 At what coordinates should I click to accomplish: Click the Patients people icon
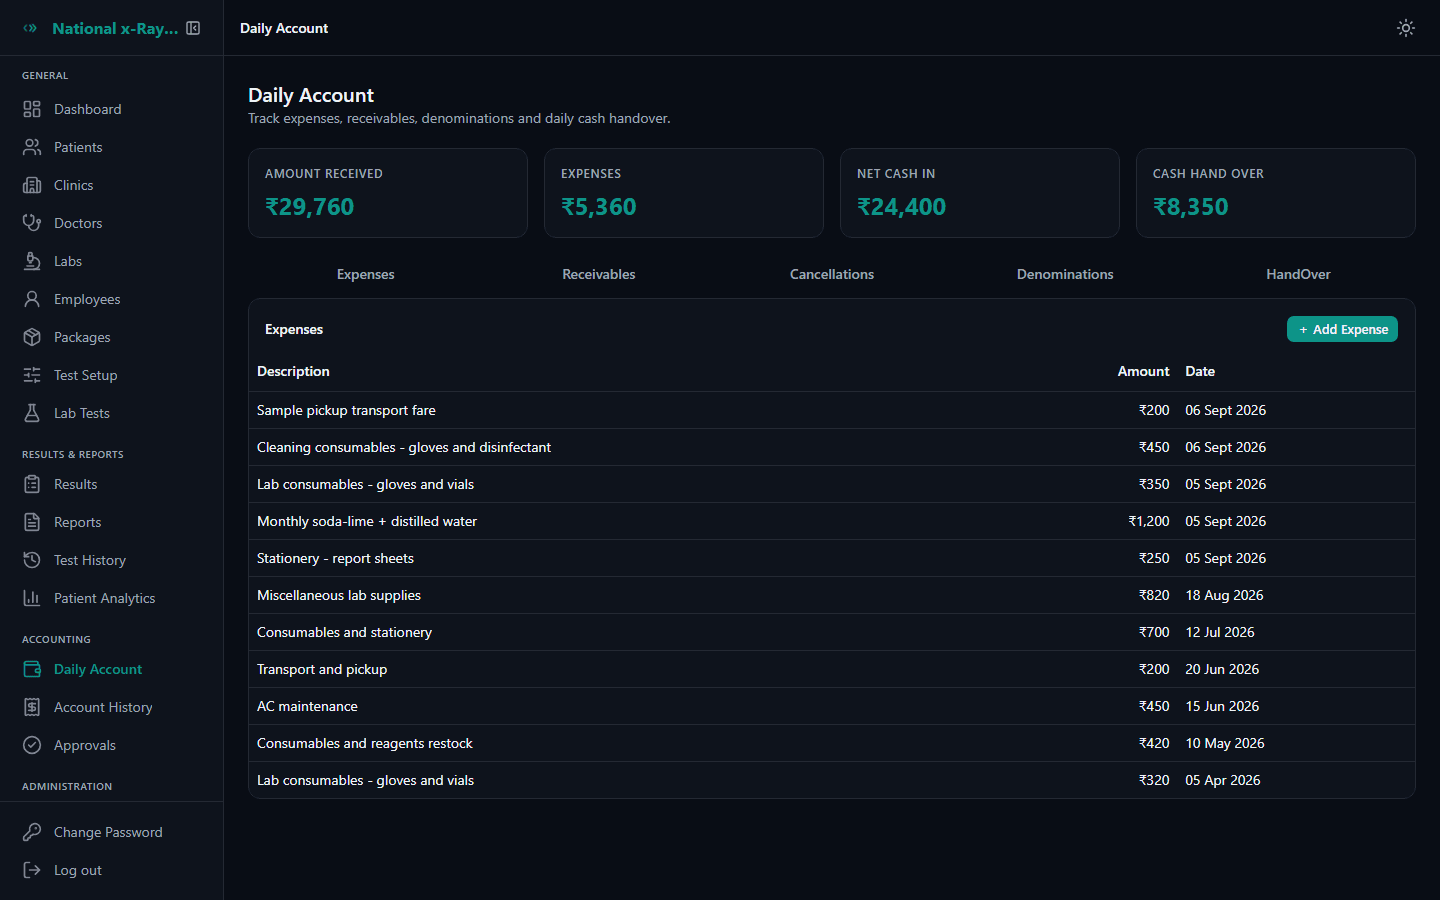click(x=32, y=147)
